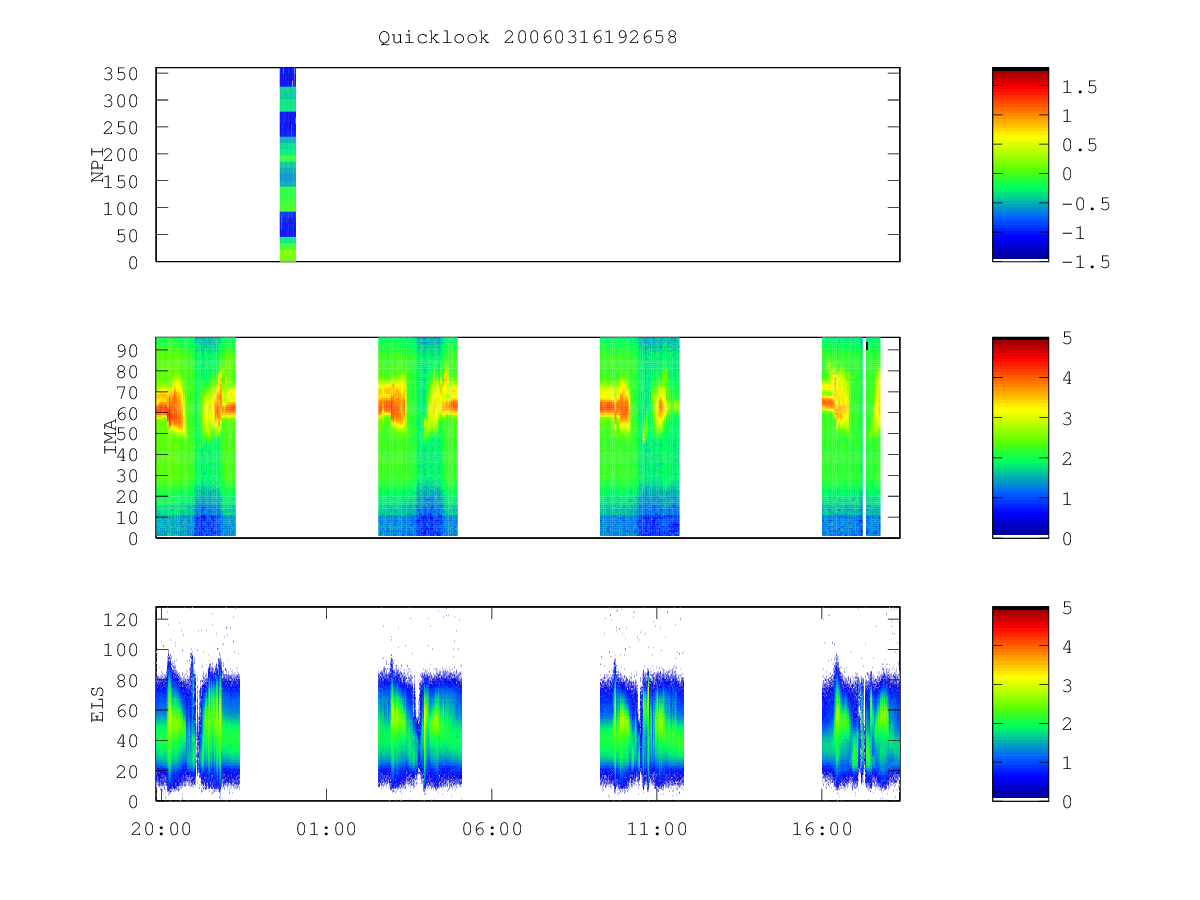1200x900 pixels.
Task: Click the 3 label on IMA colorbar
Action: tap(1067, 418)
